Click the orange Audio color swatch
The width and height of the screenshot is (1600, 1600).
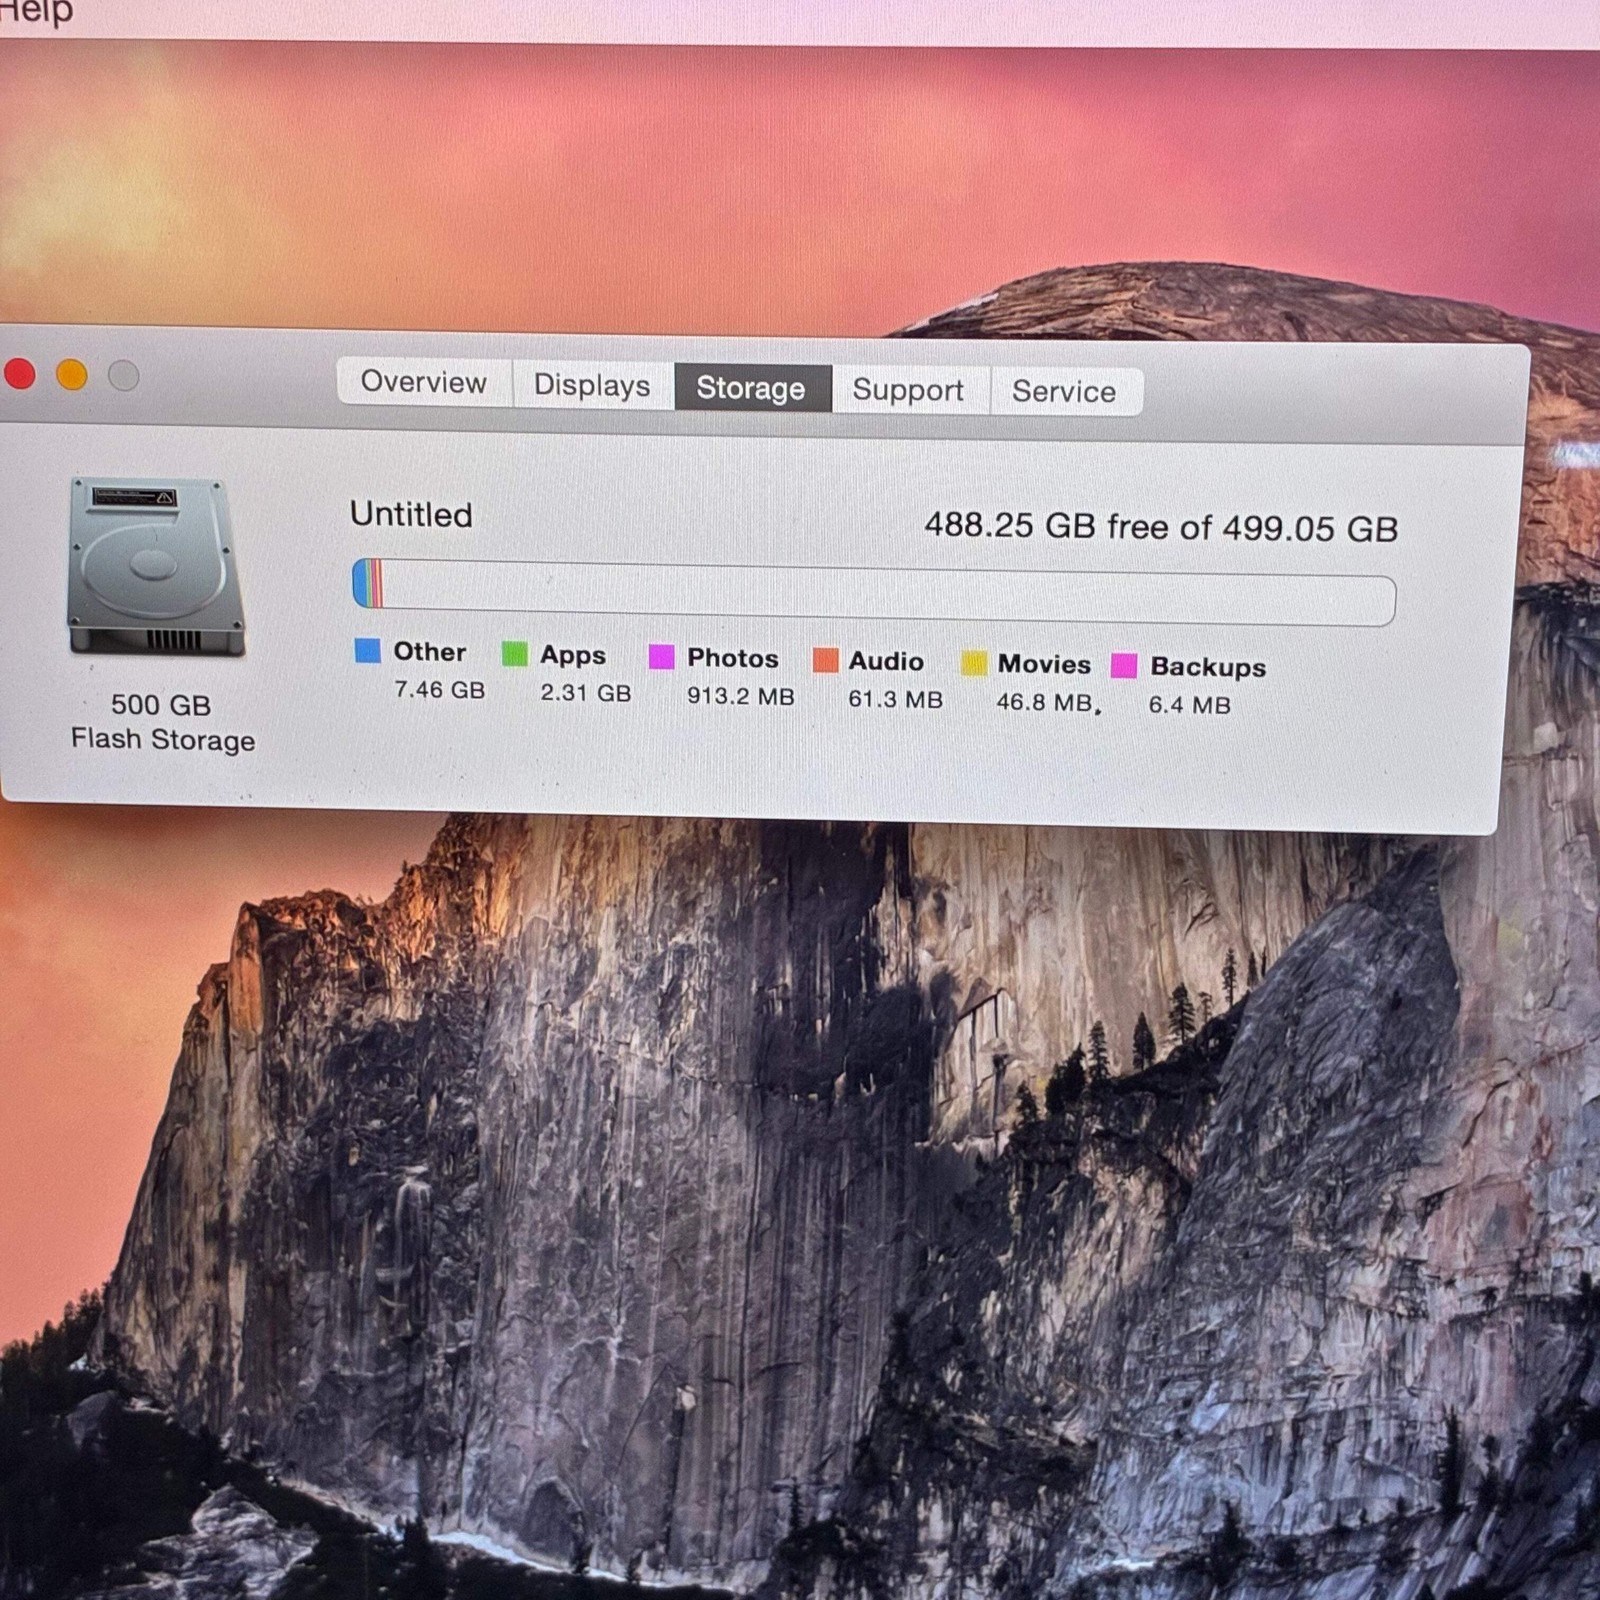tap(825, 660)
